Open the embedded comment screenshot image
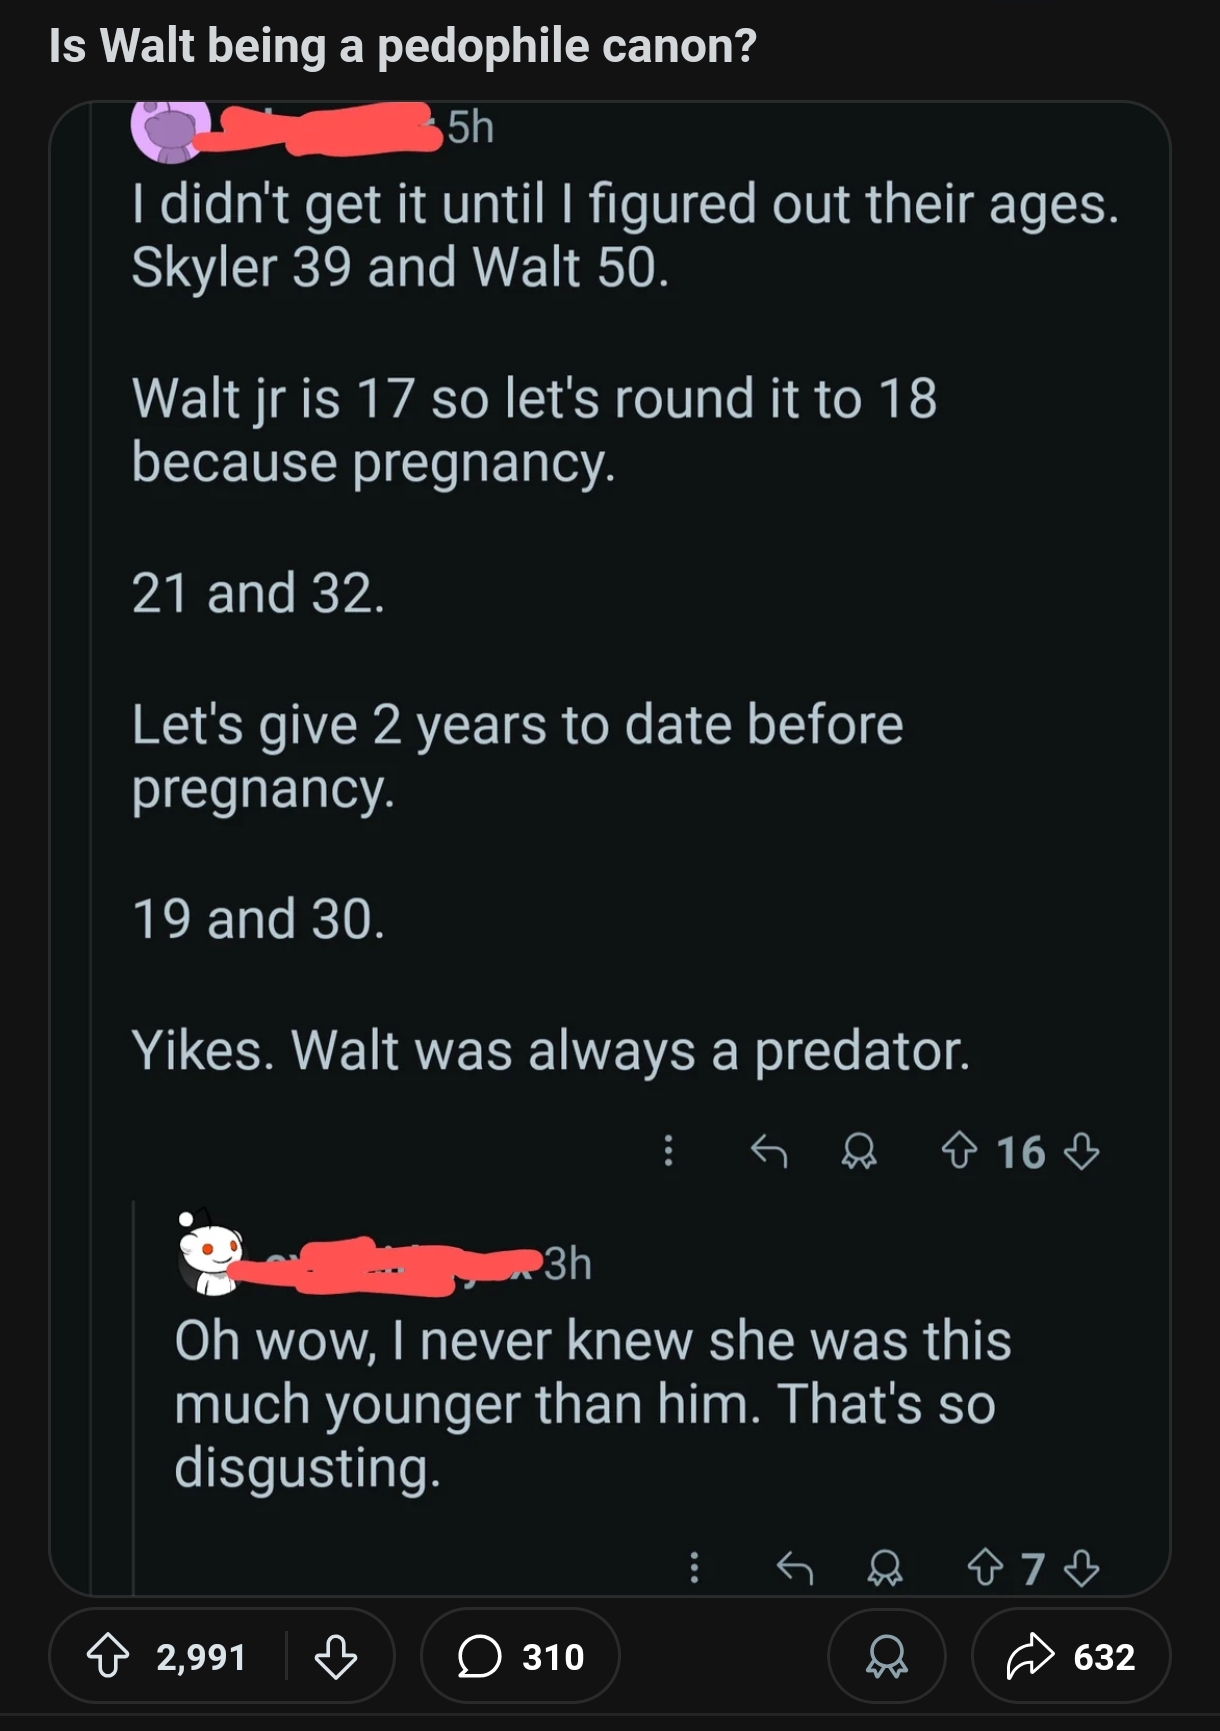The height and width of the screenshot is (1731, 1220). tap(610, 848)
